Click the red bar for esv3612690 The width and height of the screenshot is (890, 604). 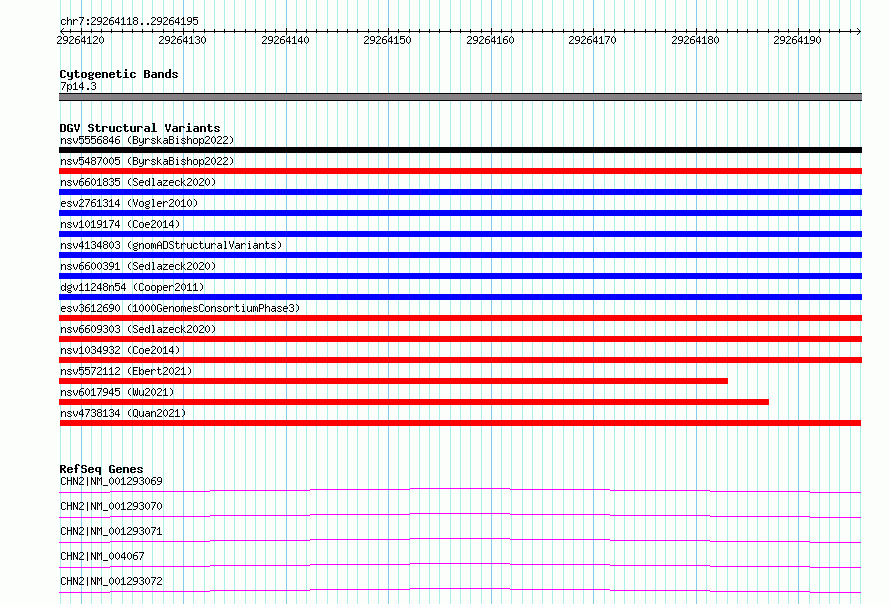pyautogui.click(x=460, y=318)
